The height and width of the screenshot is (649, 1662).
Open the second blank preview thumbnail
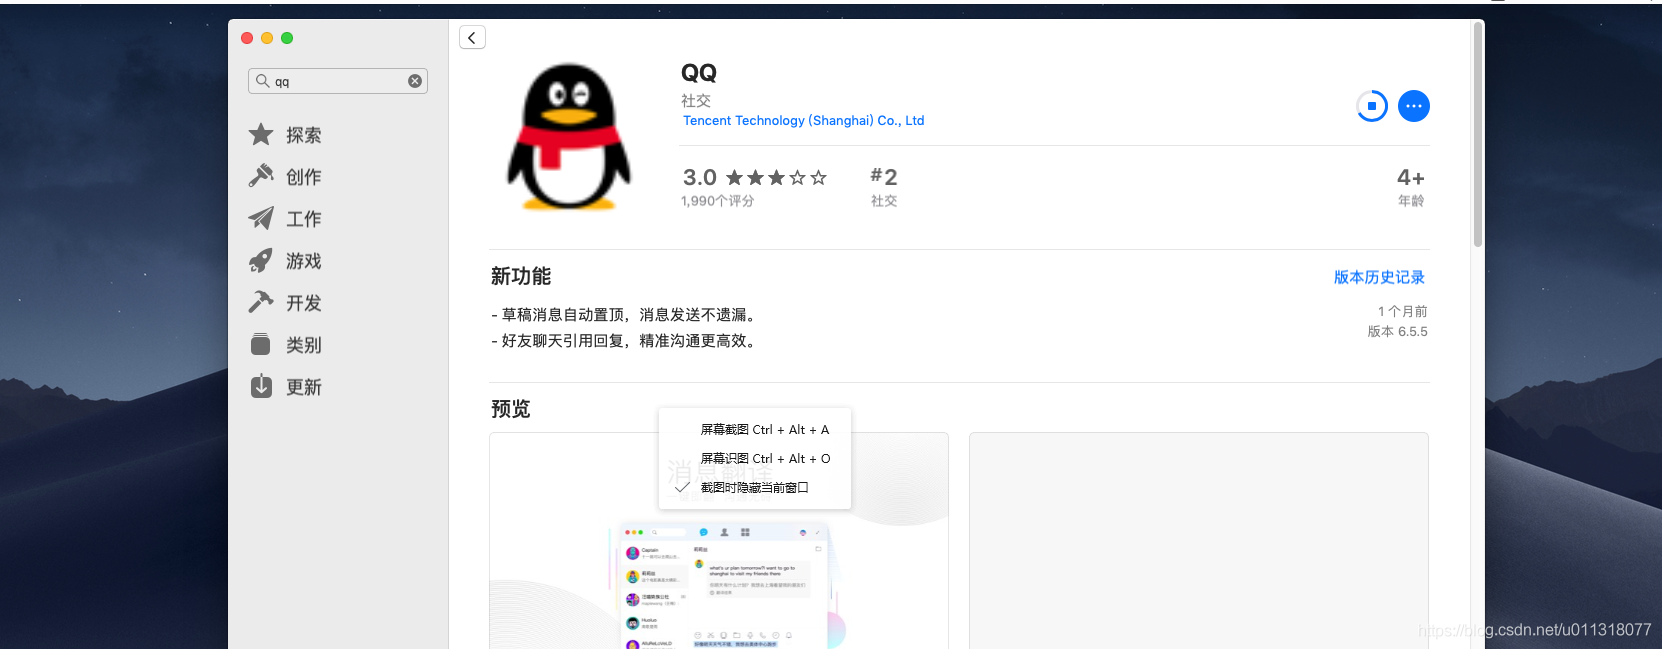tap(1198, 540)
